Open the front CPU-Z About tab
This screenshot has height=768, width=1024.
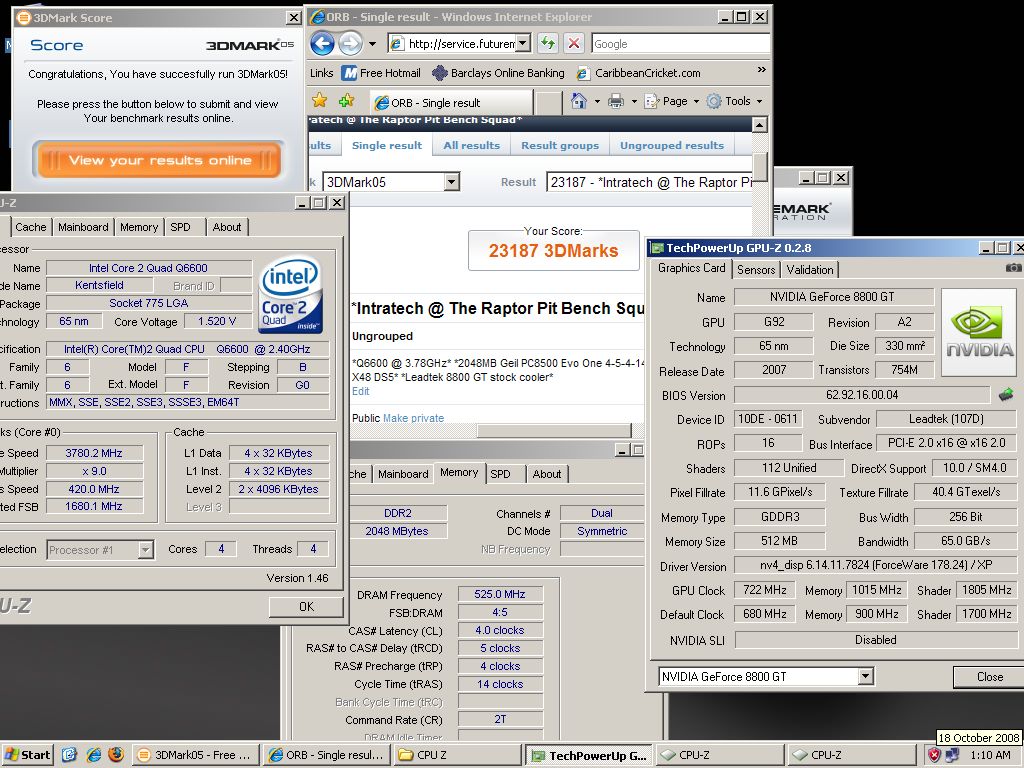227,227
